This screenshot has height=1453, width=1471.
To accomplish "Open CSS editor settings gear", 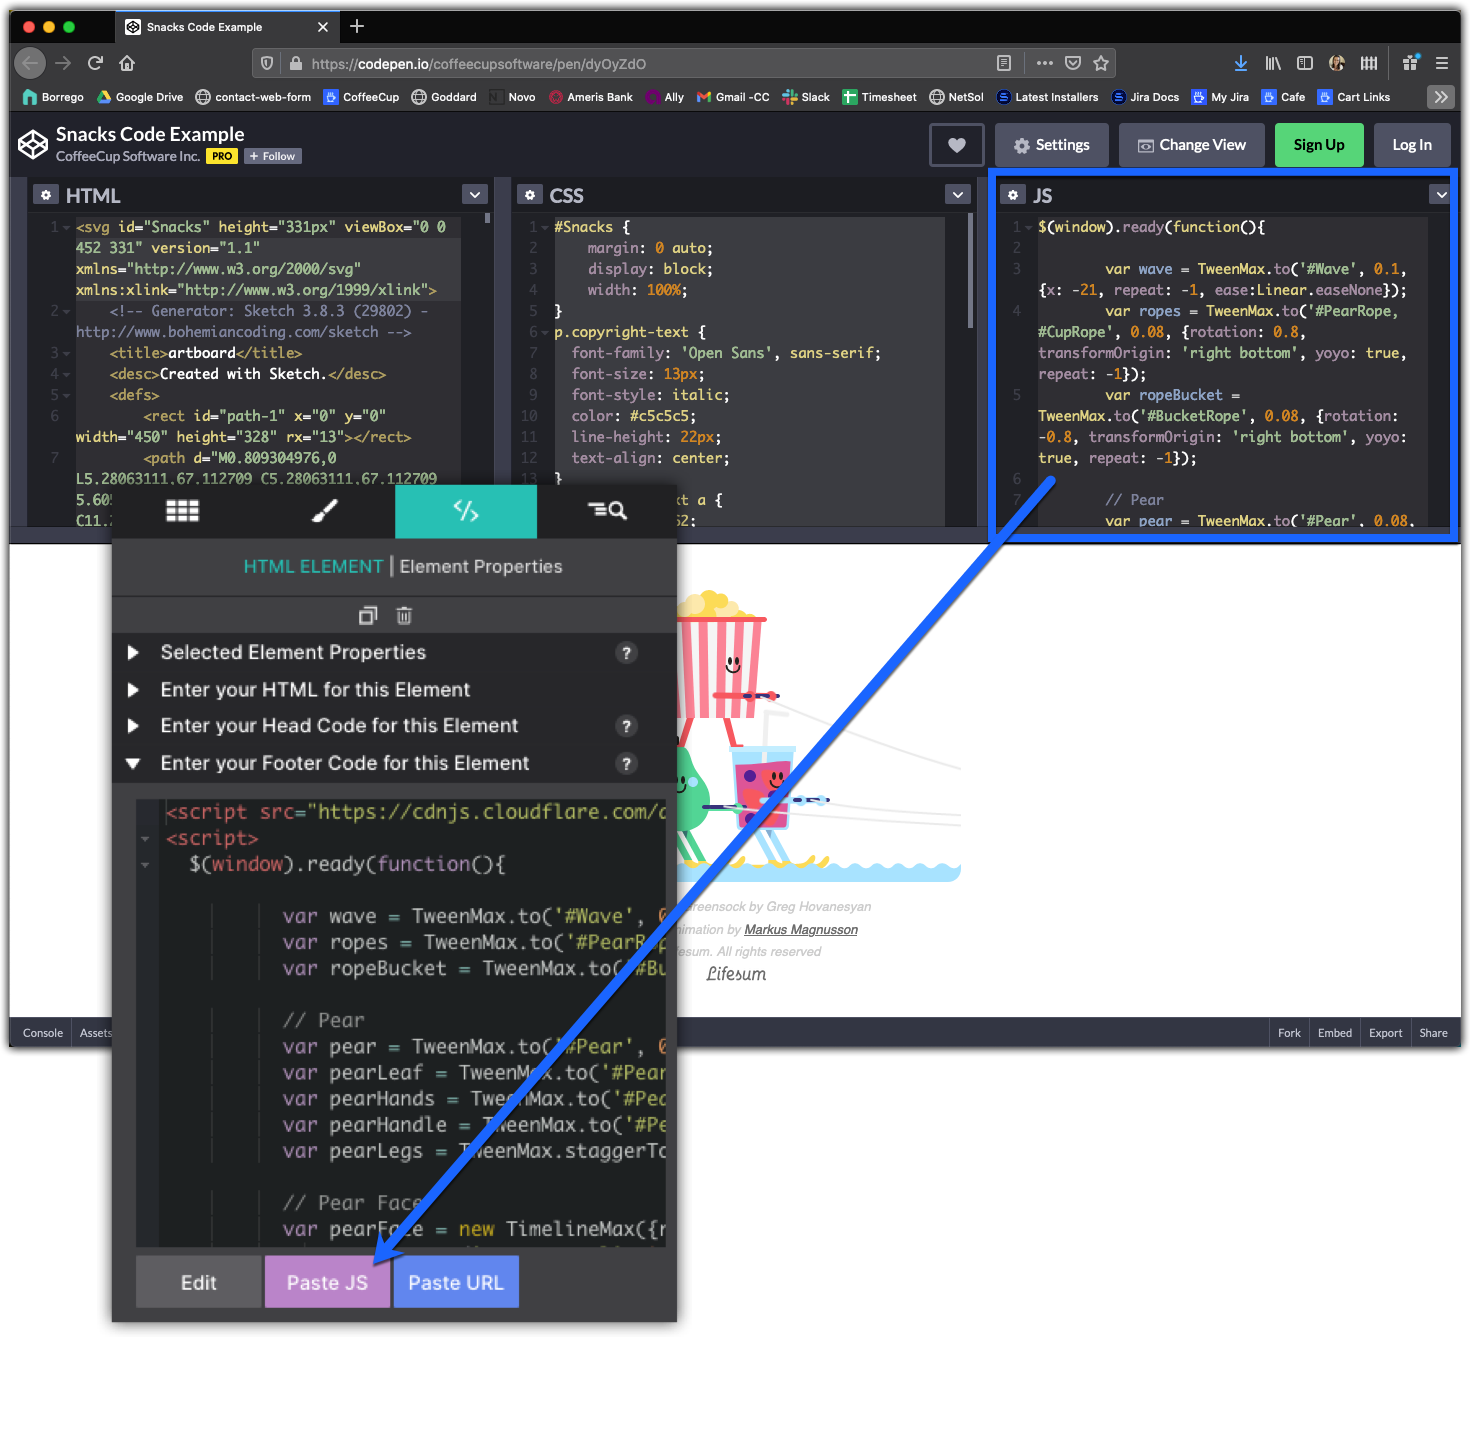I will coord(530,195).
